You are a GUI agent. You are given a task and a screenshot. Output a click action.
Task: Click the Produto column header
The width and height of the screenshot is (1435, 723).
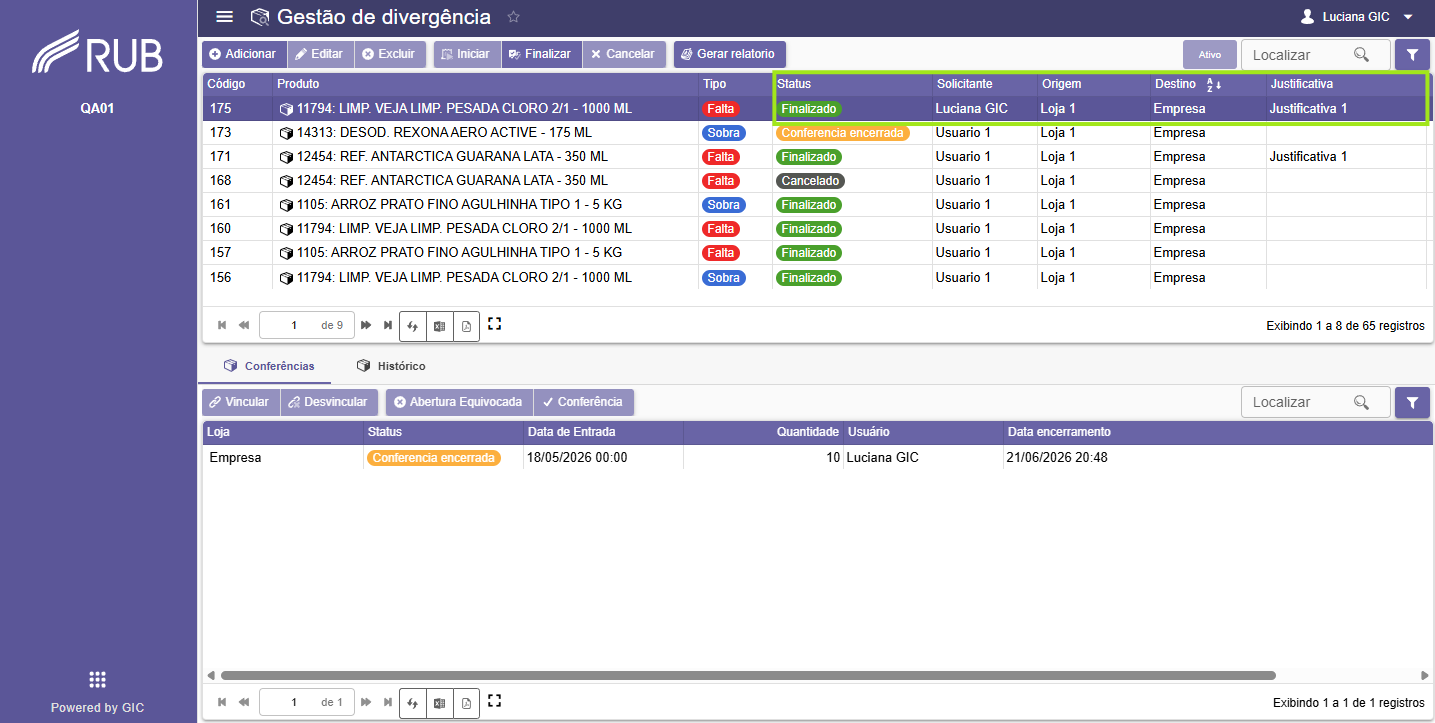485,84
